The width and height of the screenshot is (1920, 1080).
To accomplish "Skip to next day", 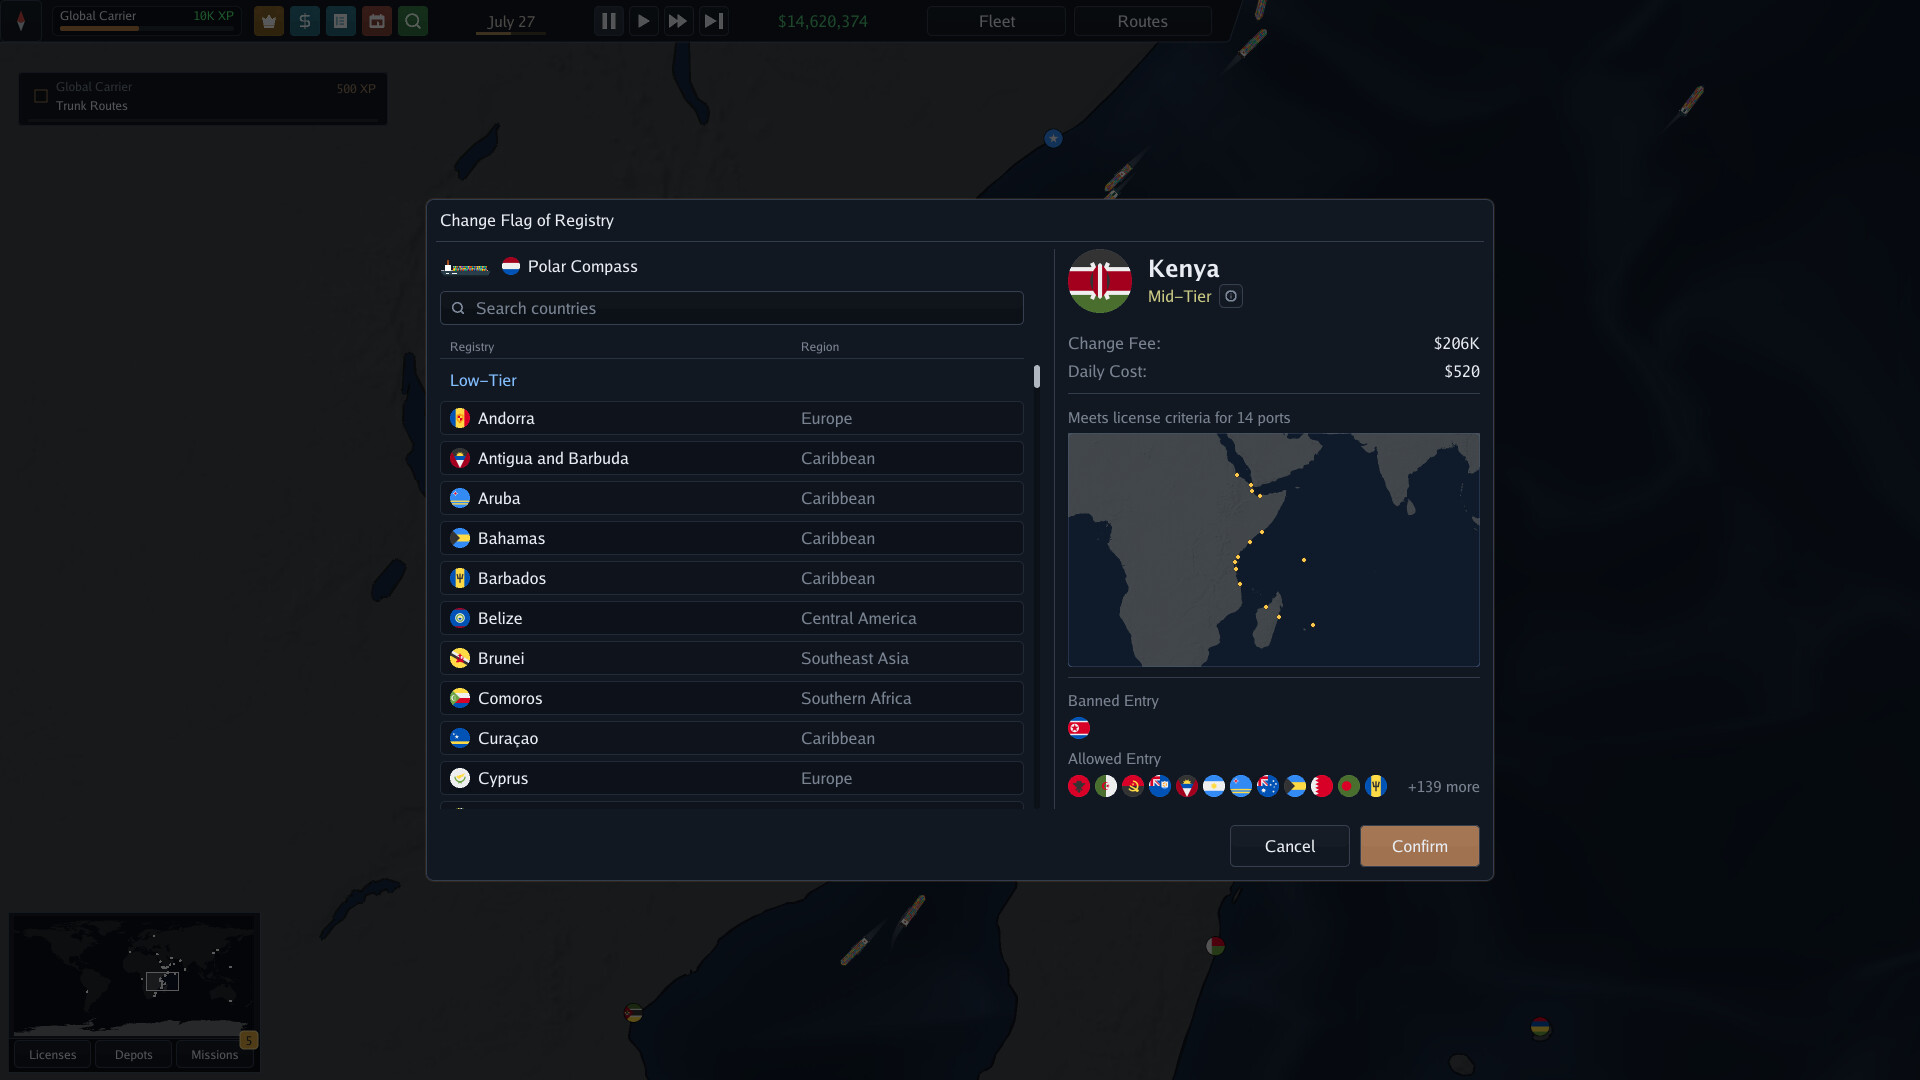I will [x=713, y=21].
